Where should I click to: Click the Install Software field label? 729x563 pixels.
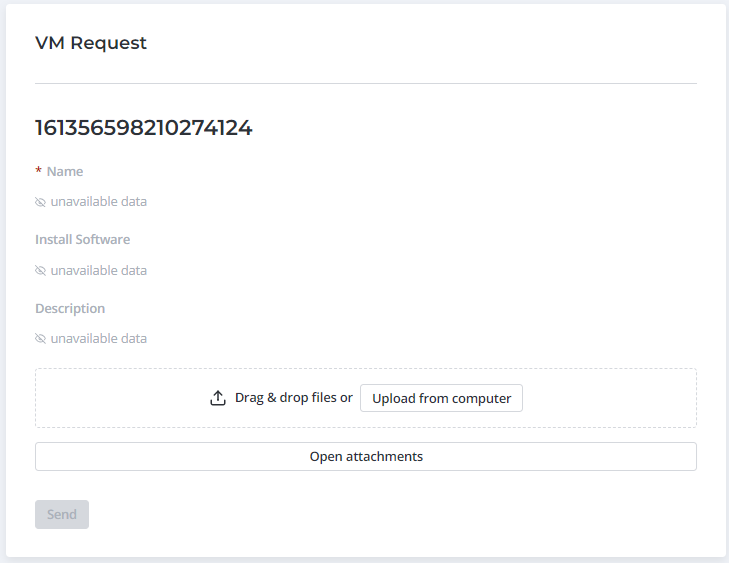[82, 240]
